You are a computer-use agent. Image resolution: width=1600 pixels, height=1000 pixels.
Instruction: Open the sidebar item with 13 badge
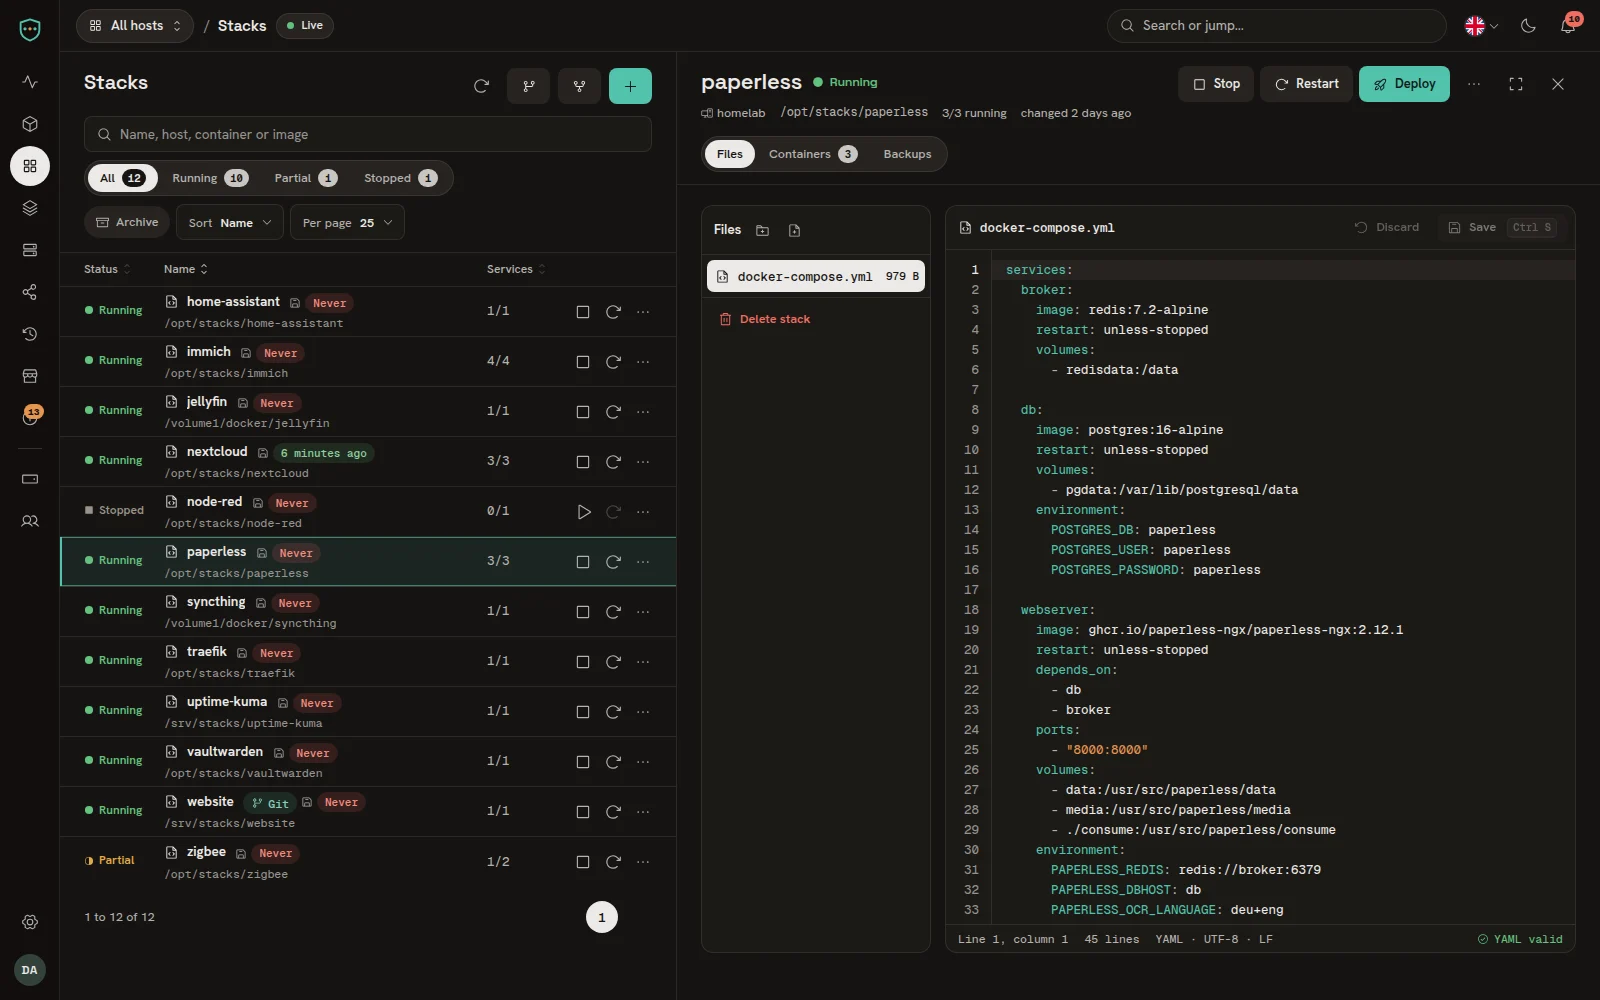click(30, 416)
